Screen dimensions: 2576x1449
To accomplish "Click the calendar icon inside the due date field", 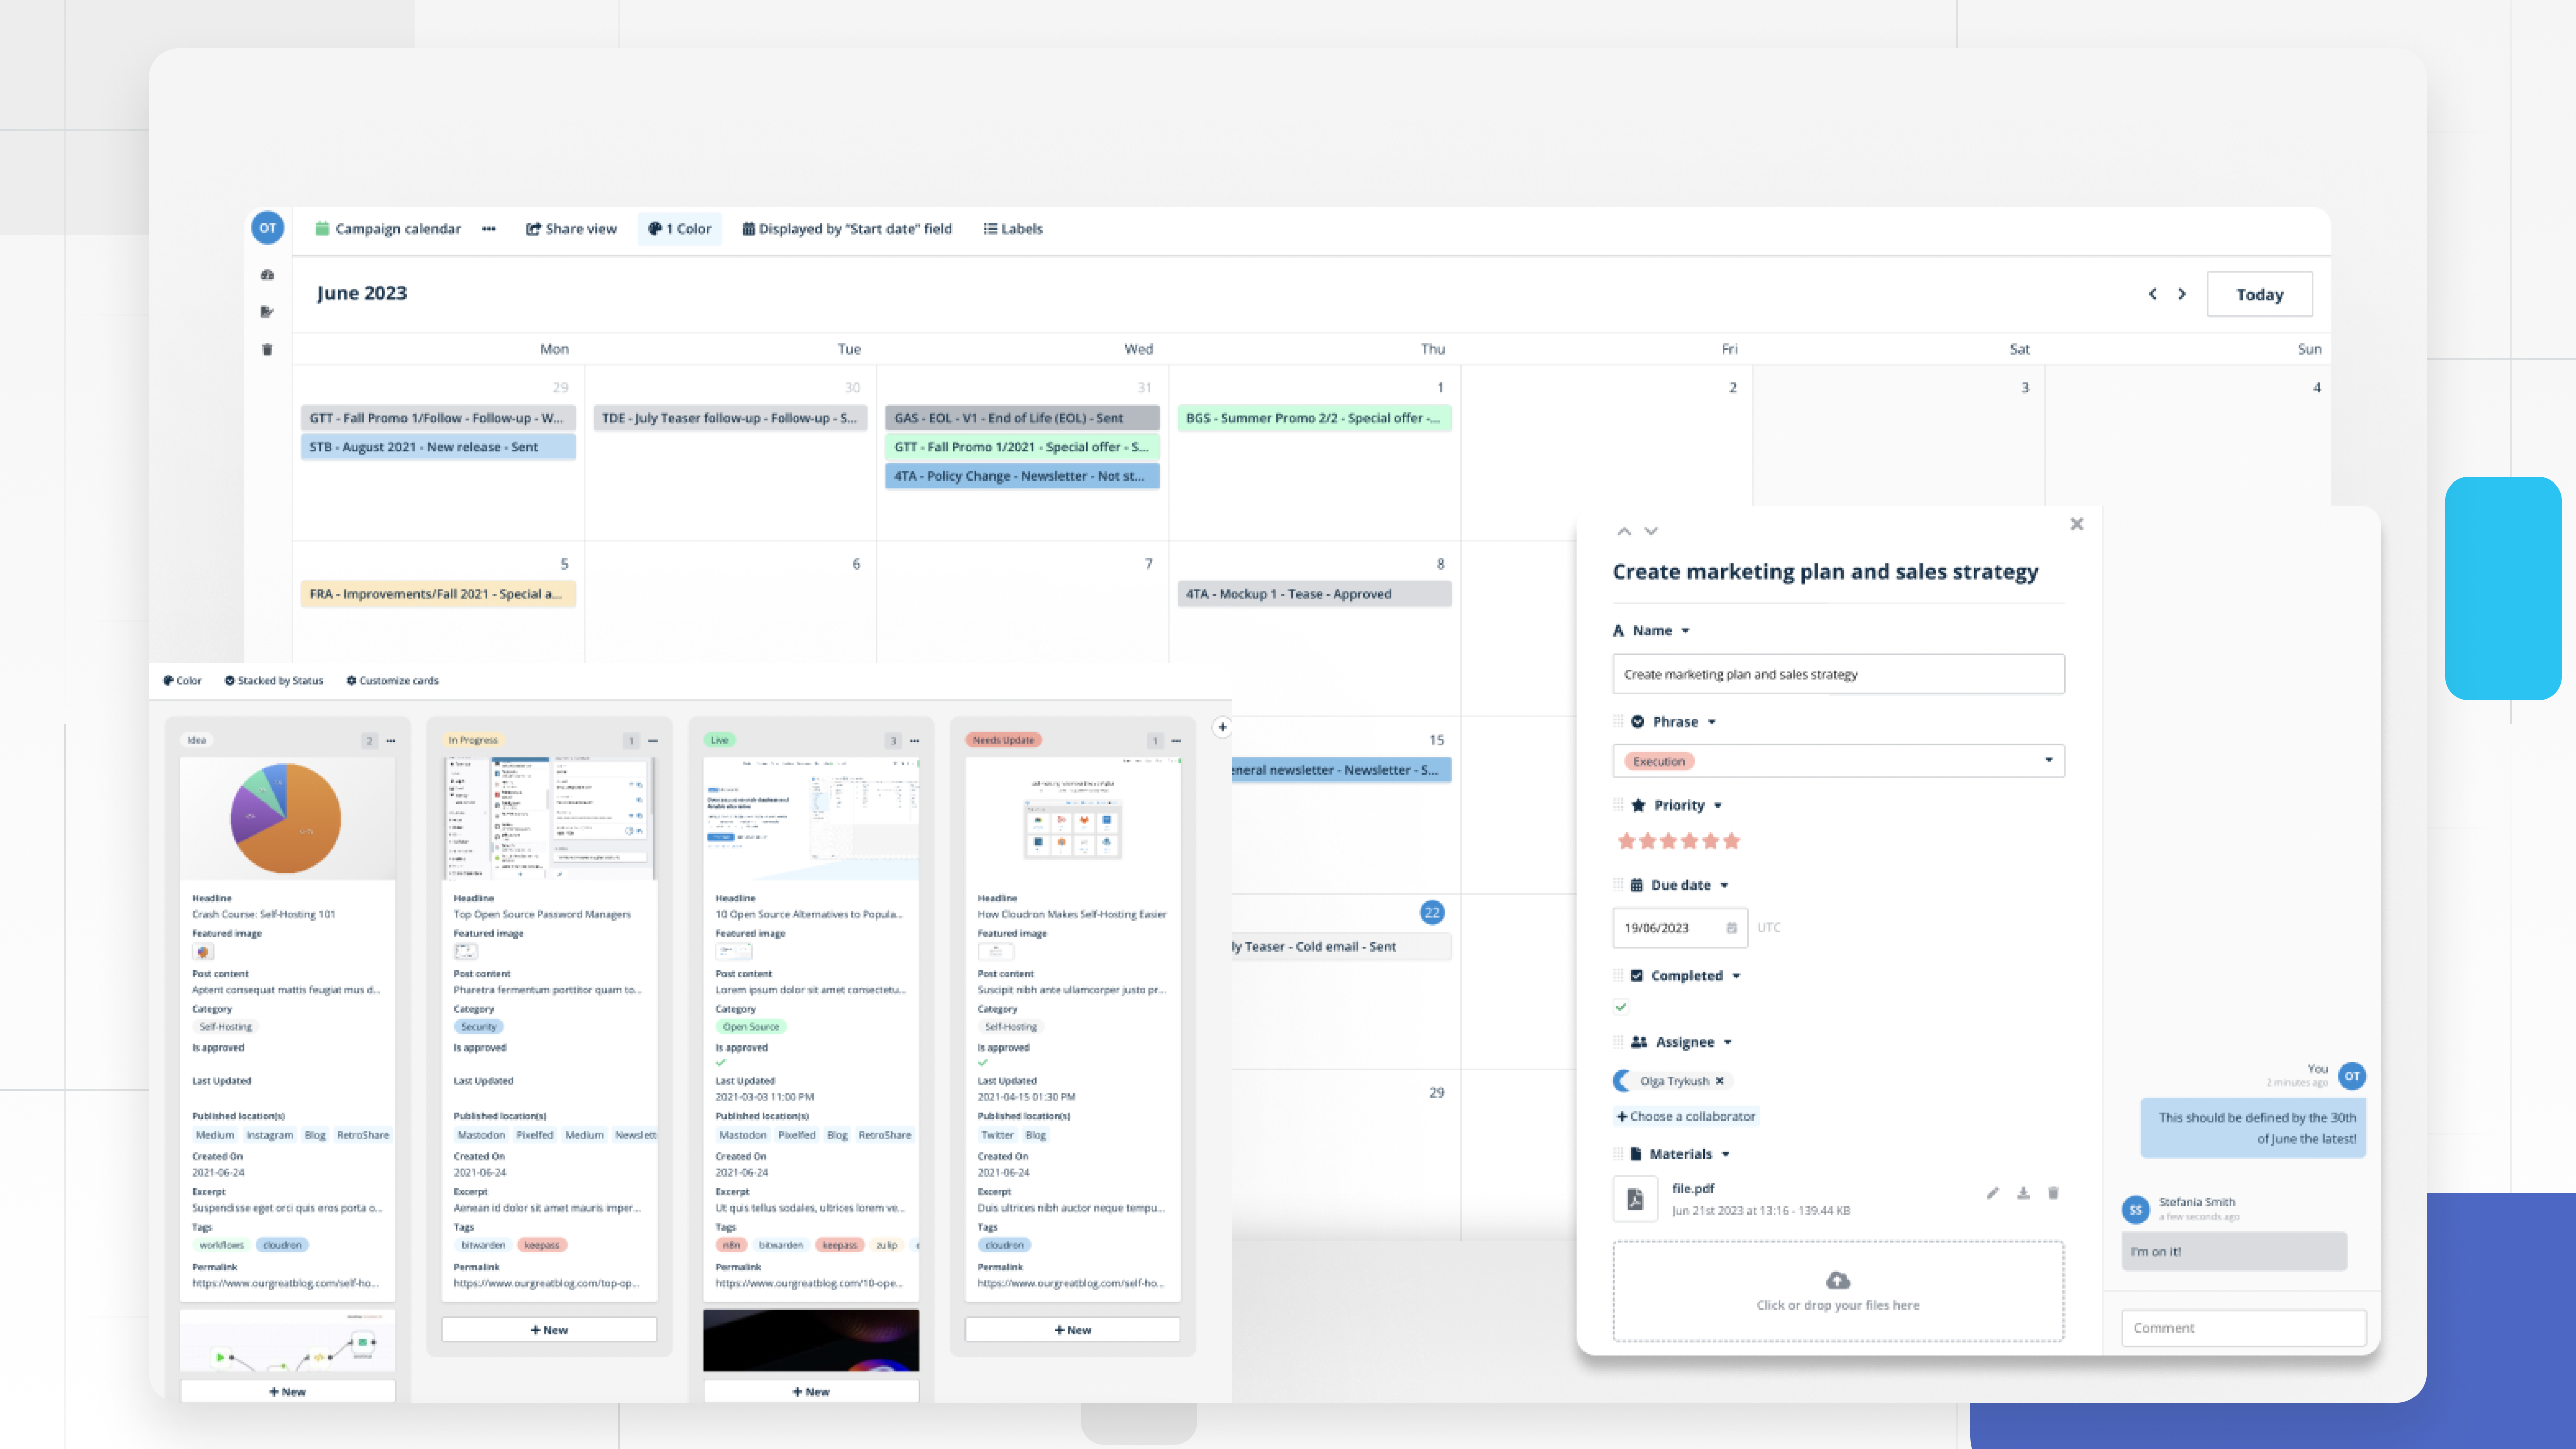I will pyautogui.click(x=1731, y=928).
